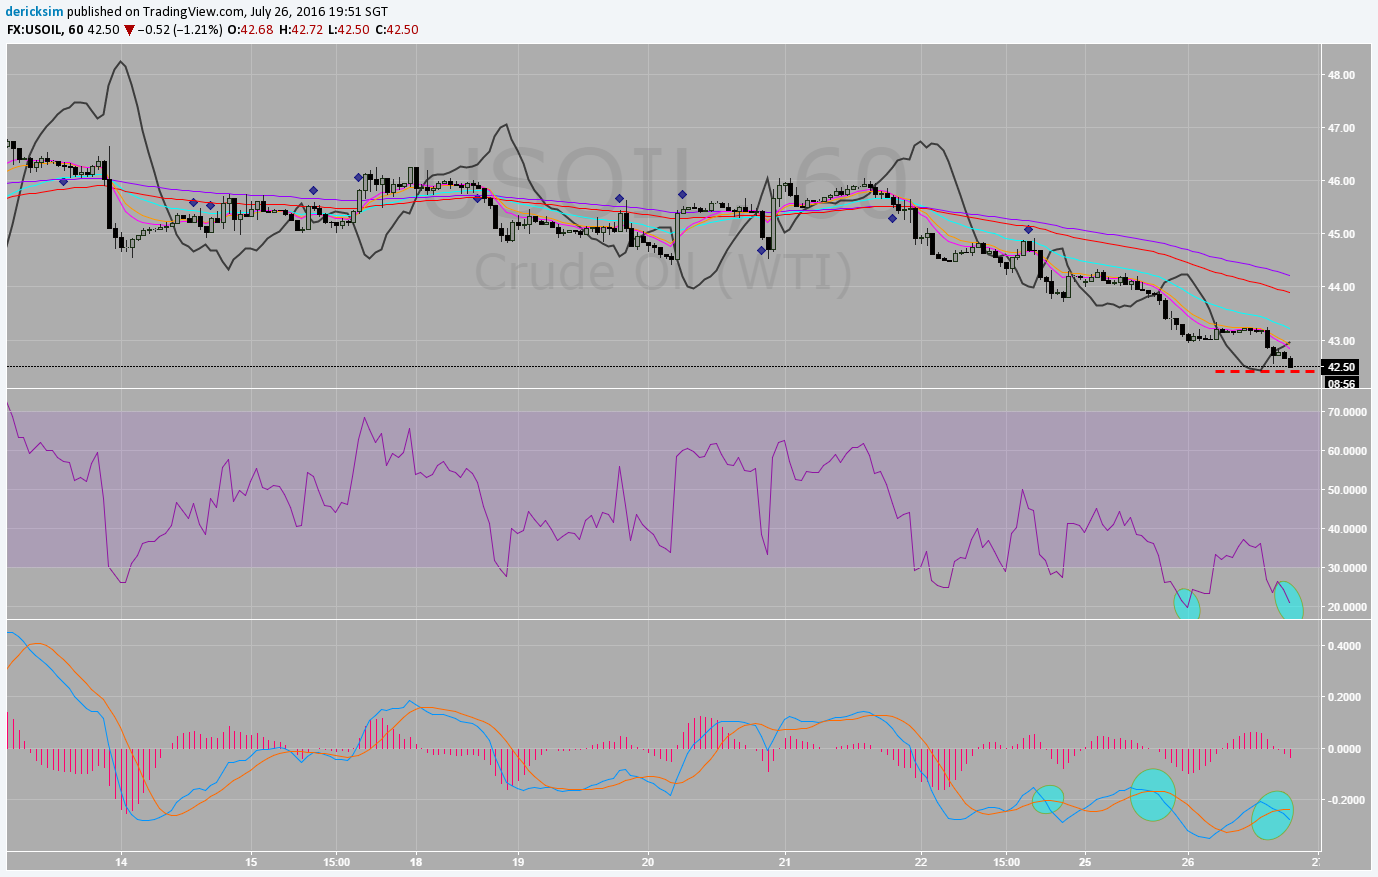1378x877 pixels.
Task: Click the date label 19 on time axis
Action: 518,861
